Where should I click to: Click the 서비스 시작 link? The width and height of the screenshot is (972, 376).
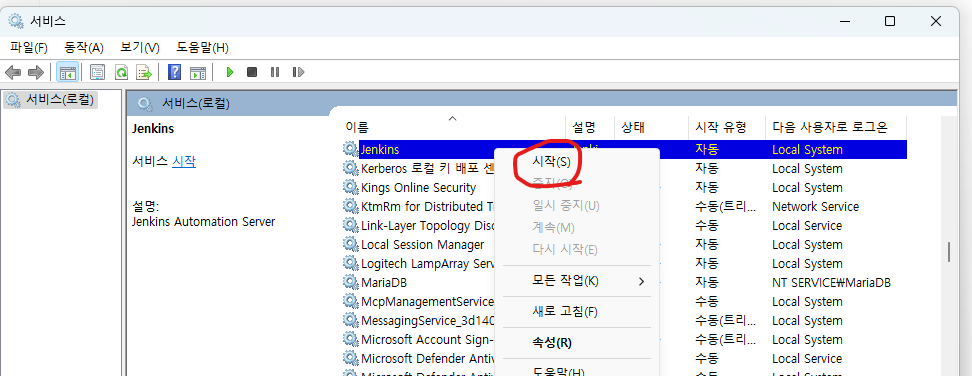click(x=183, y=161)
